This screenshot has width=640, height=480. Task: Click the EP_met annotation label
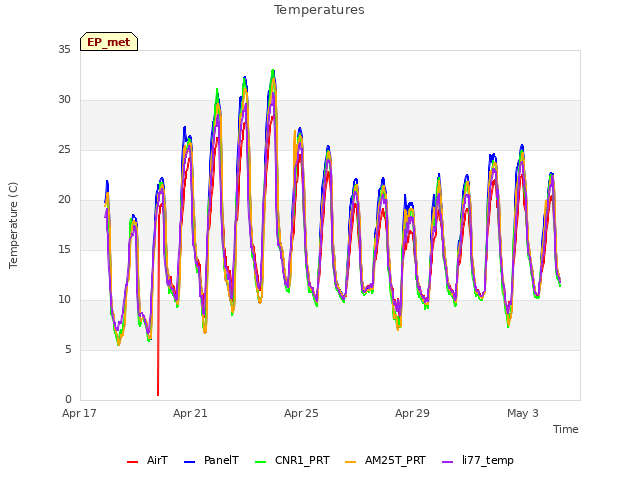point(109,42)
